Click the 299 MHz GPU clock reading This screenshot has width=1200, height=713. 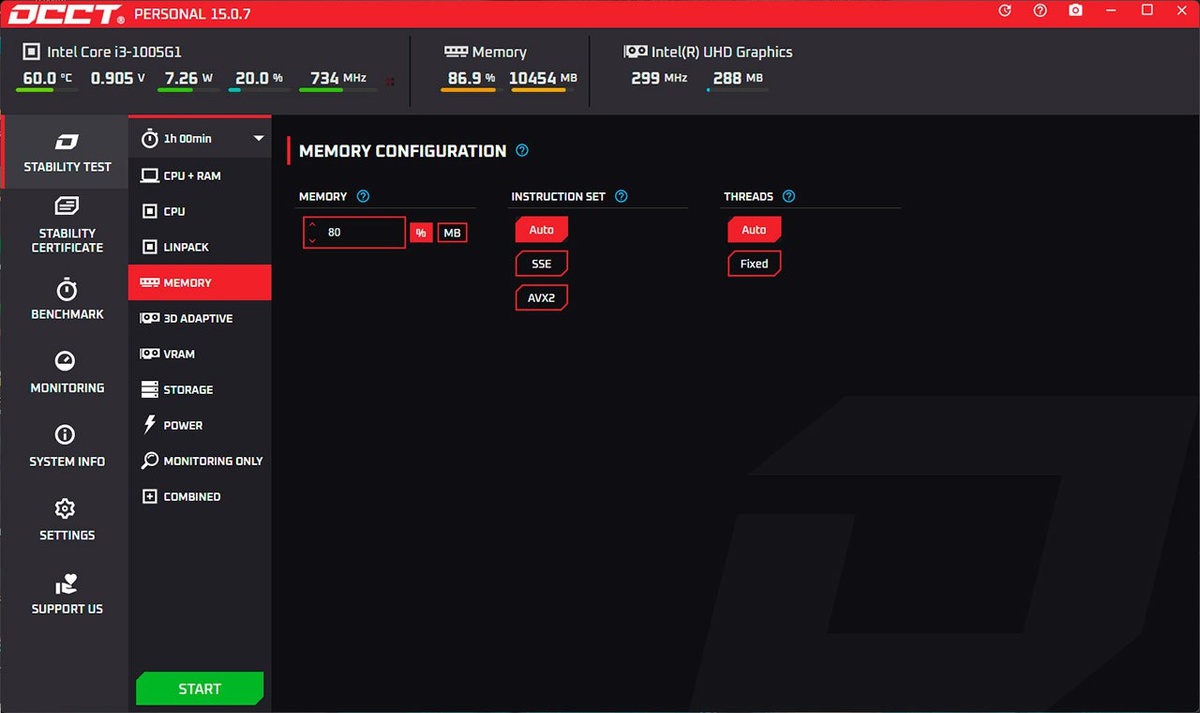(659, 78)
